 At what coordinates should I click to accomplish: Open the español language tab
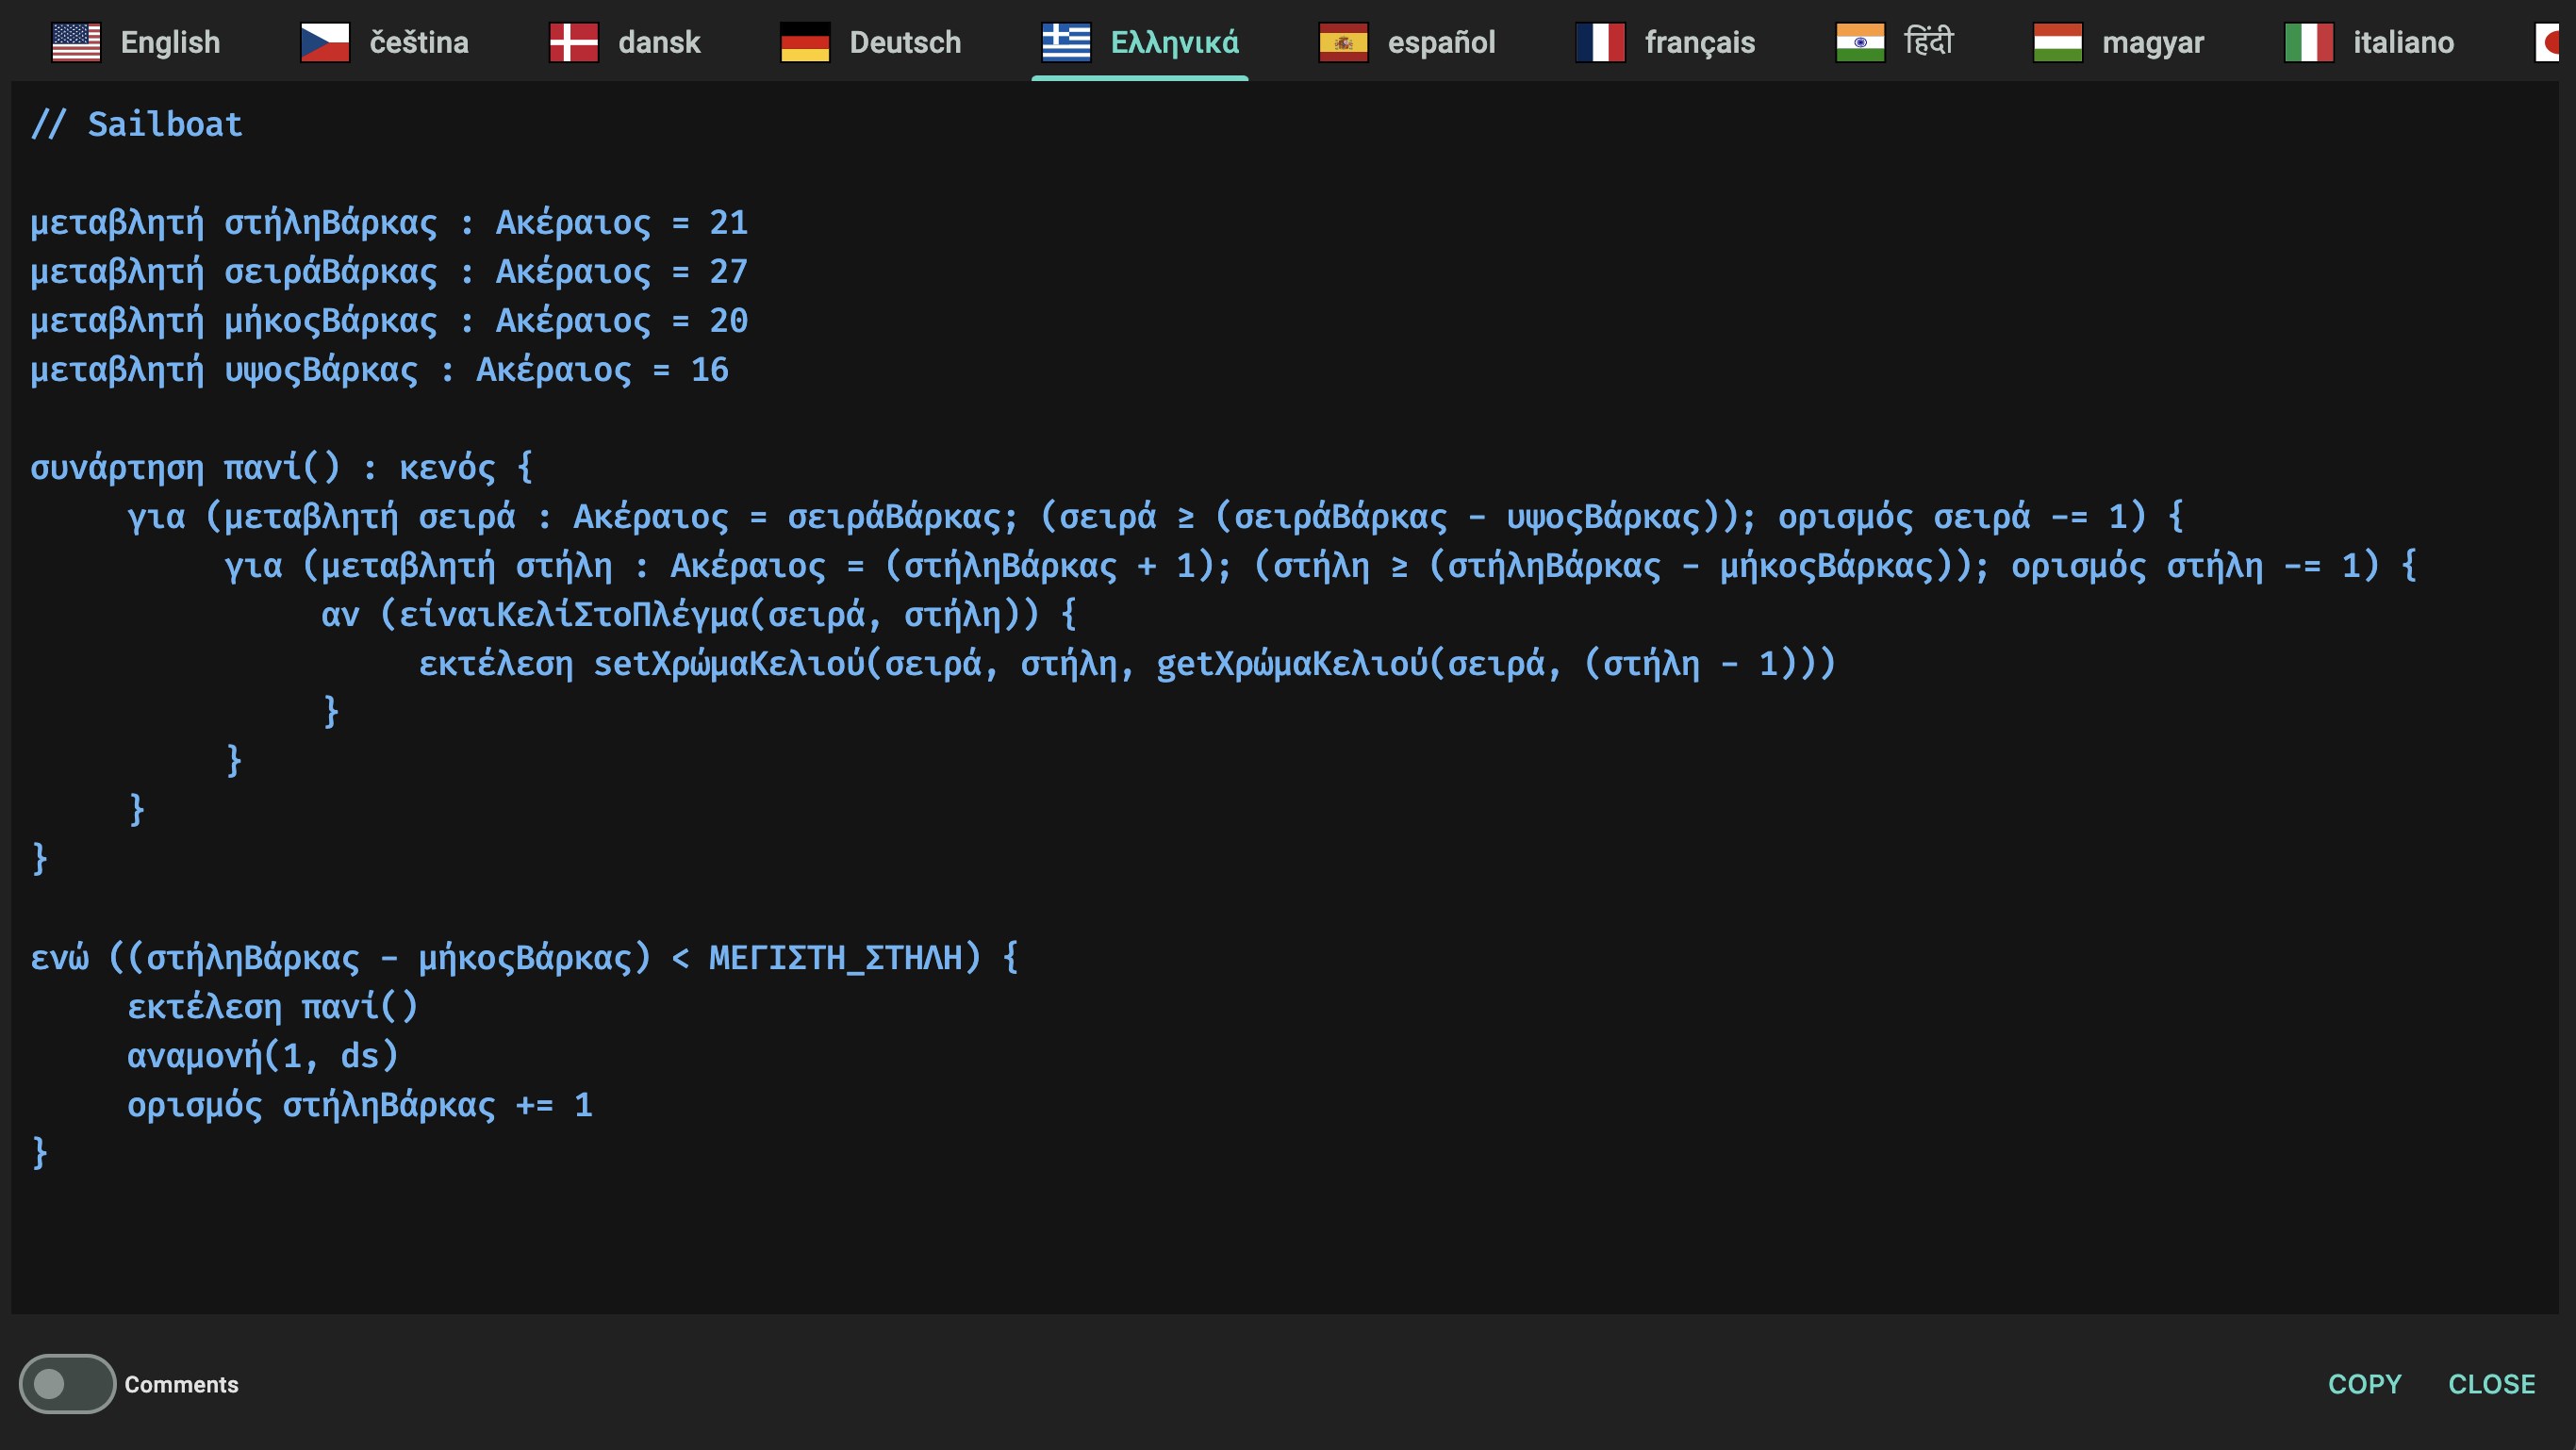(x=1441, y=42)
